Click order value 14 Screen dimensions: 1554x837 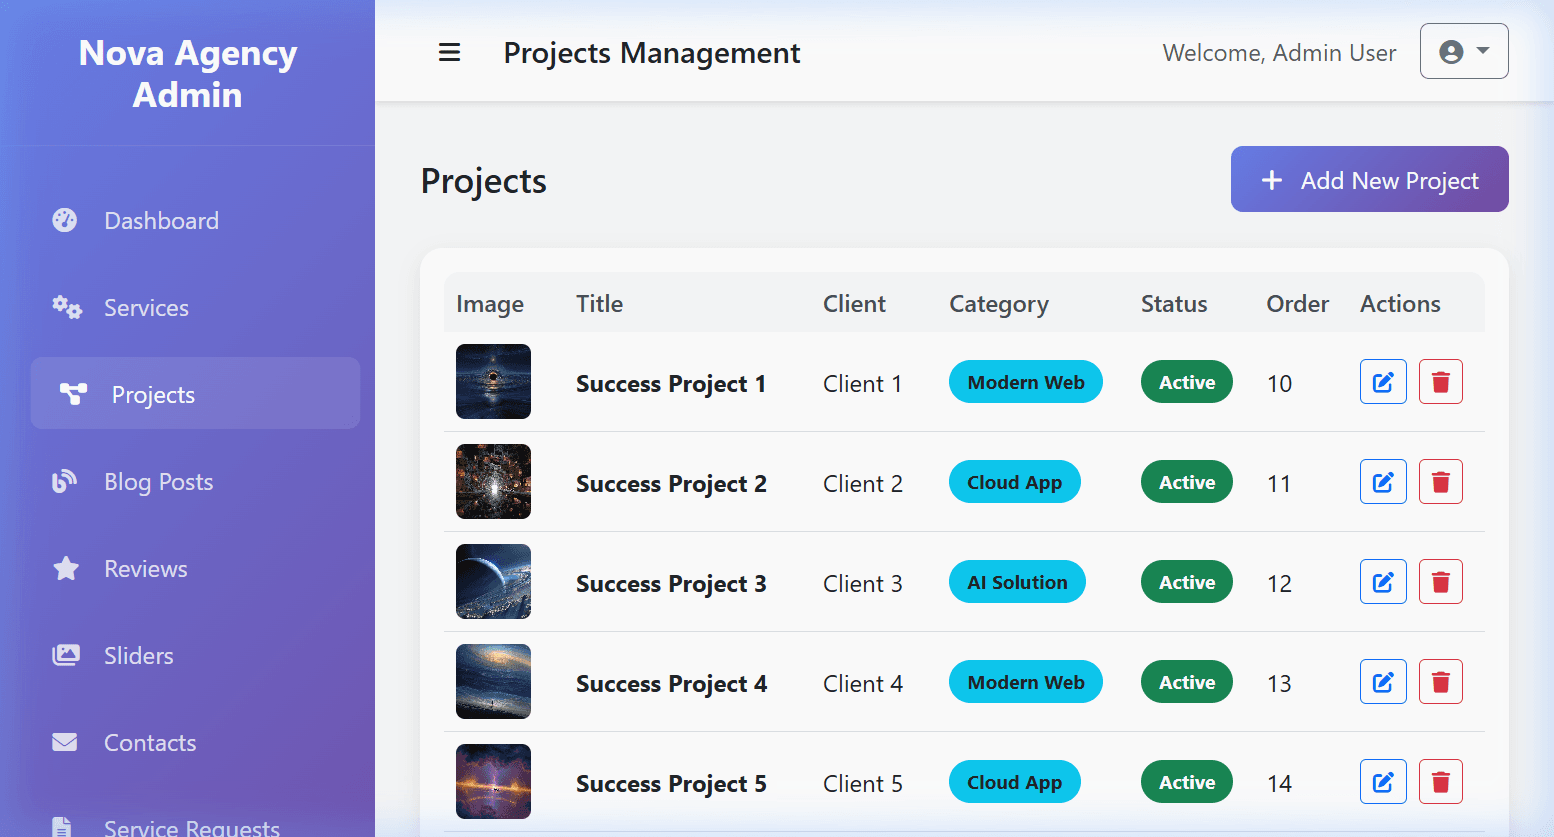pos(1279,784)
